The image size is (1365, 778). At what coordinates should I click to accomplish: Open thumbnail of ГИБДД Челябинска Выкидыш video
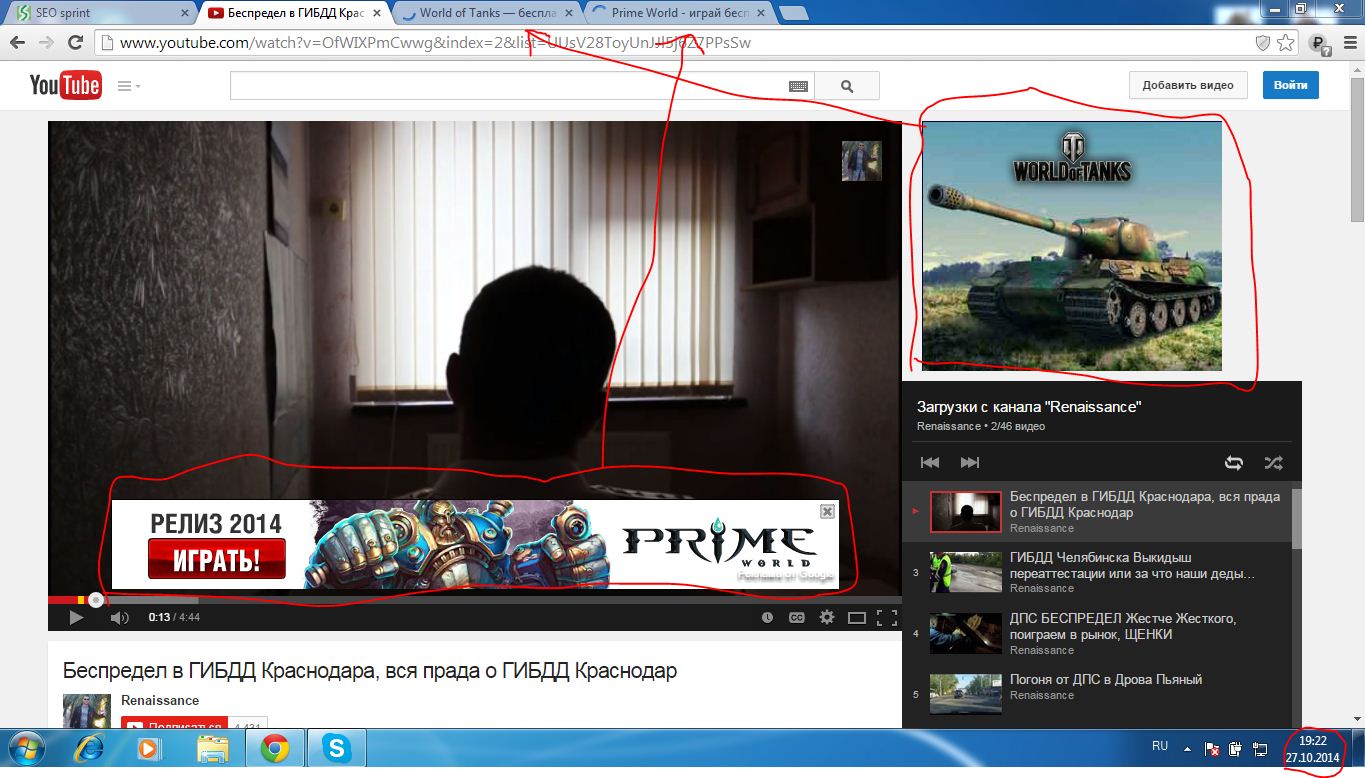pyautogui.click(x=965, y=572)
